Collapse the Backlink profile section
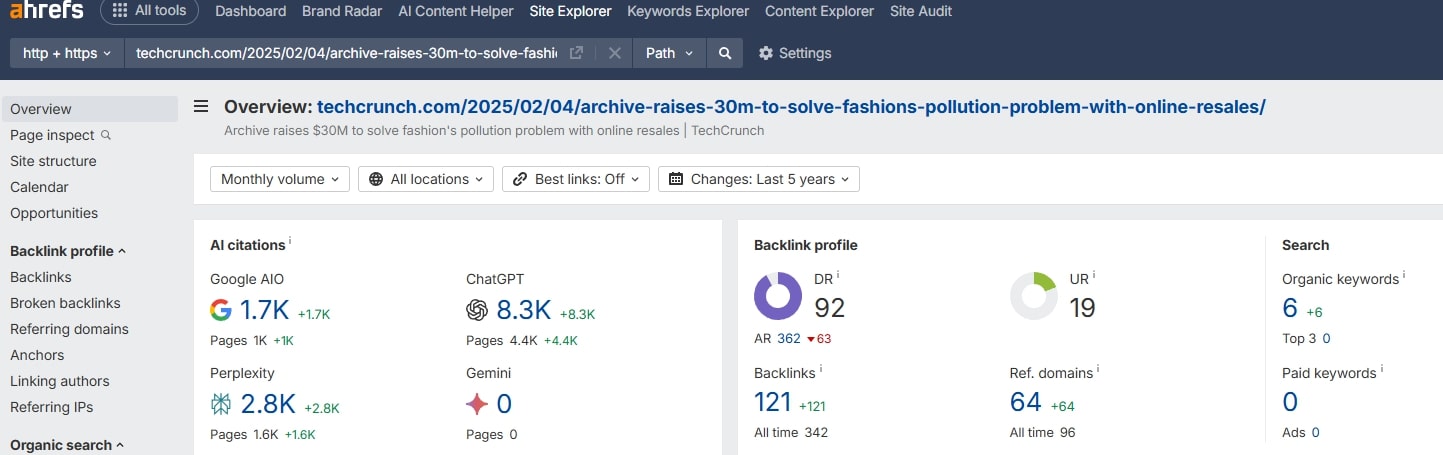The width and height of the screenshot is (1443, 455). (x=68, y=251)
